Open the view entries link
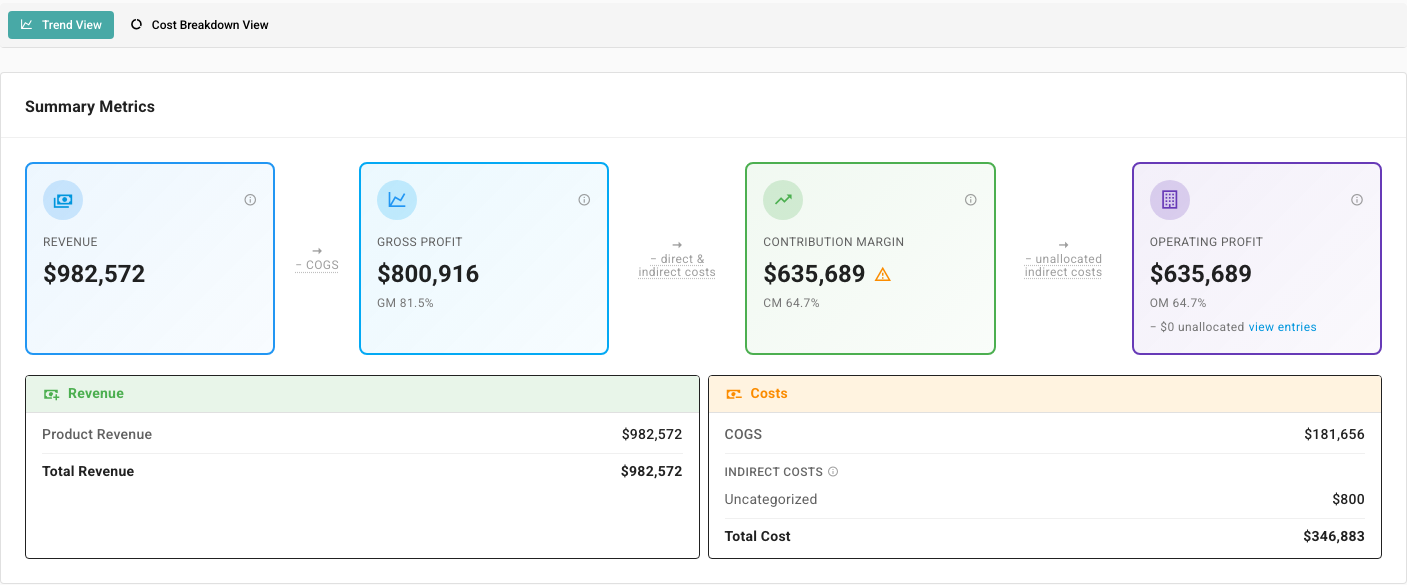The width and height of the screenshot is (1407, 585). [1282, 327]
